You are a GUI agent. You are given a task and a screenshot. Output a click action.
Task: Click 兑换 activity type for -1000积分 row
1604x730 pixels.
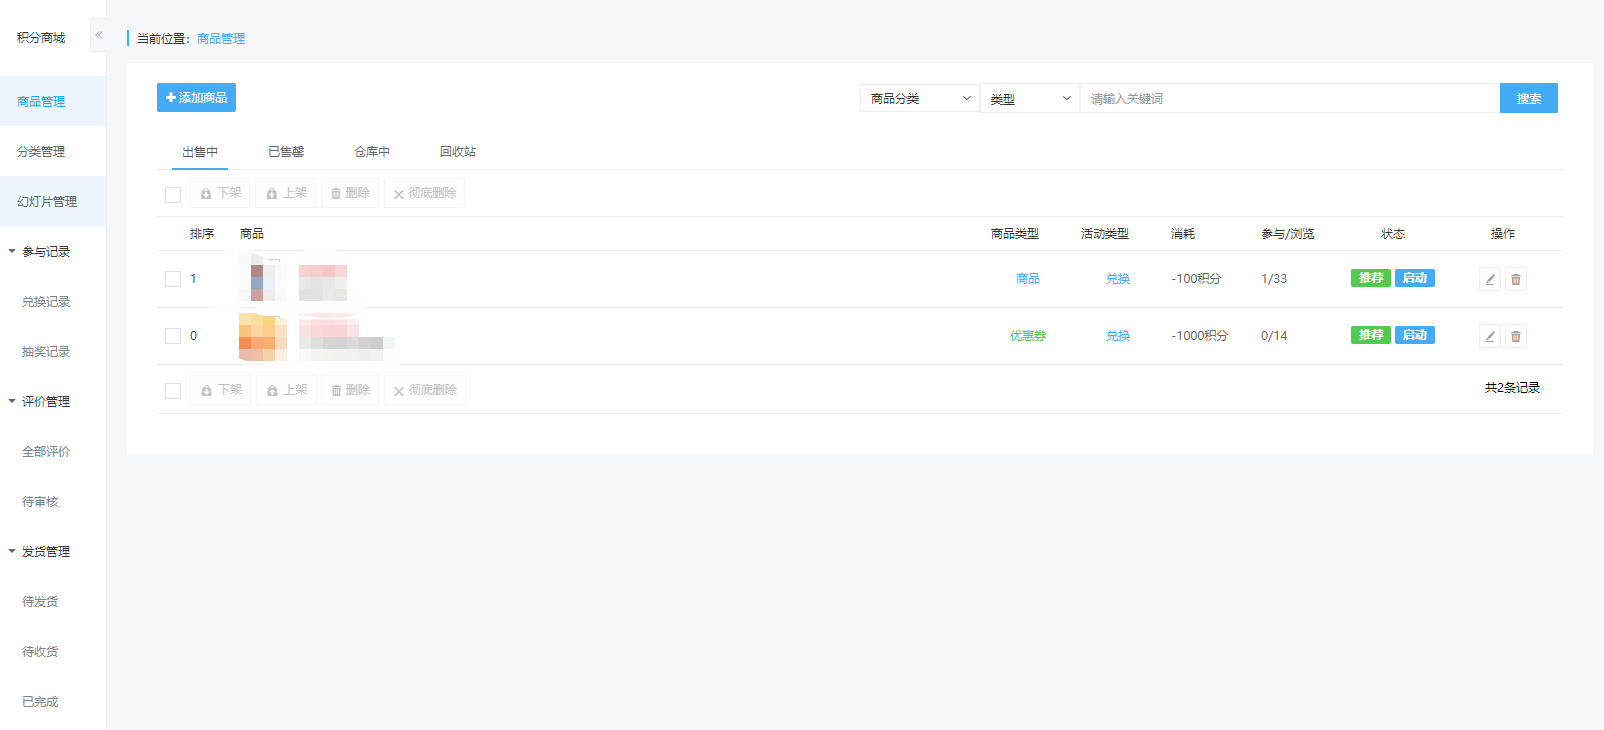pyautogui.click(x=1118, y=336)
